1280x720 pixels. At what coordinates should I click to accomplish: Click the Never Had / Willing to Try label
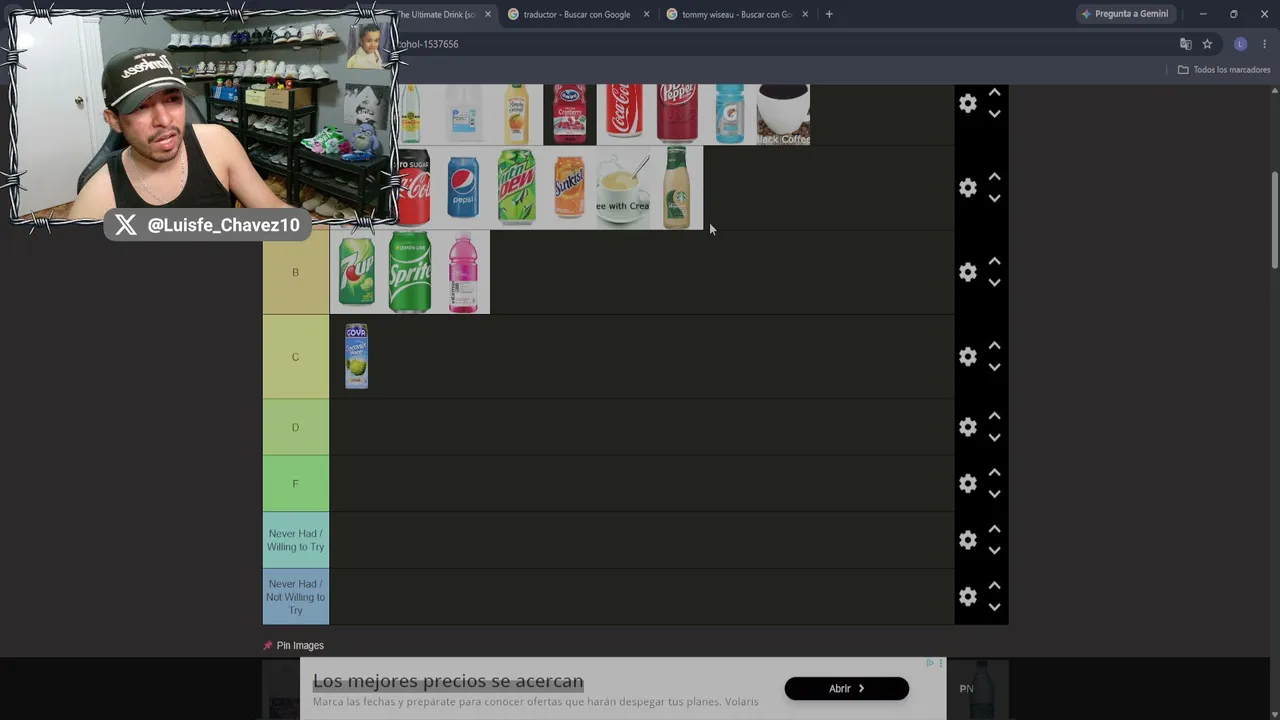coord(295,540)
